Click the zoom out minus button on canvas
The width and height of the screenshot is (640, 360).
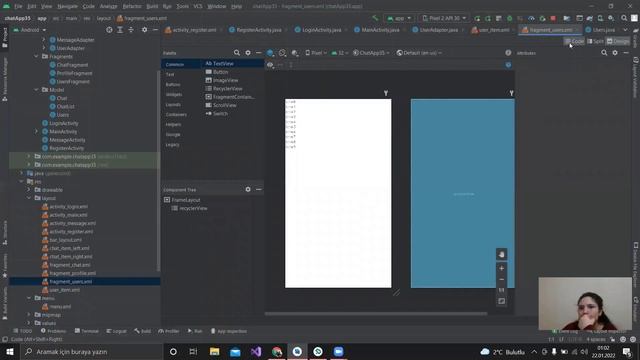coord(502,280)
